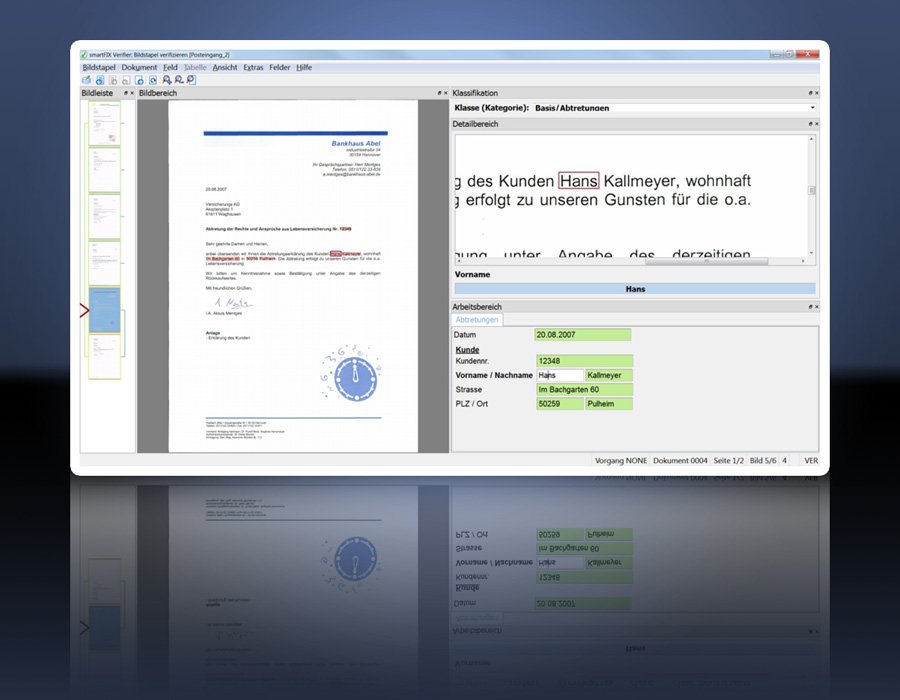Click scroll-down arrow in Detailbereich

pyautogui.click(x=812, y=252)
